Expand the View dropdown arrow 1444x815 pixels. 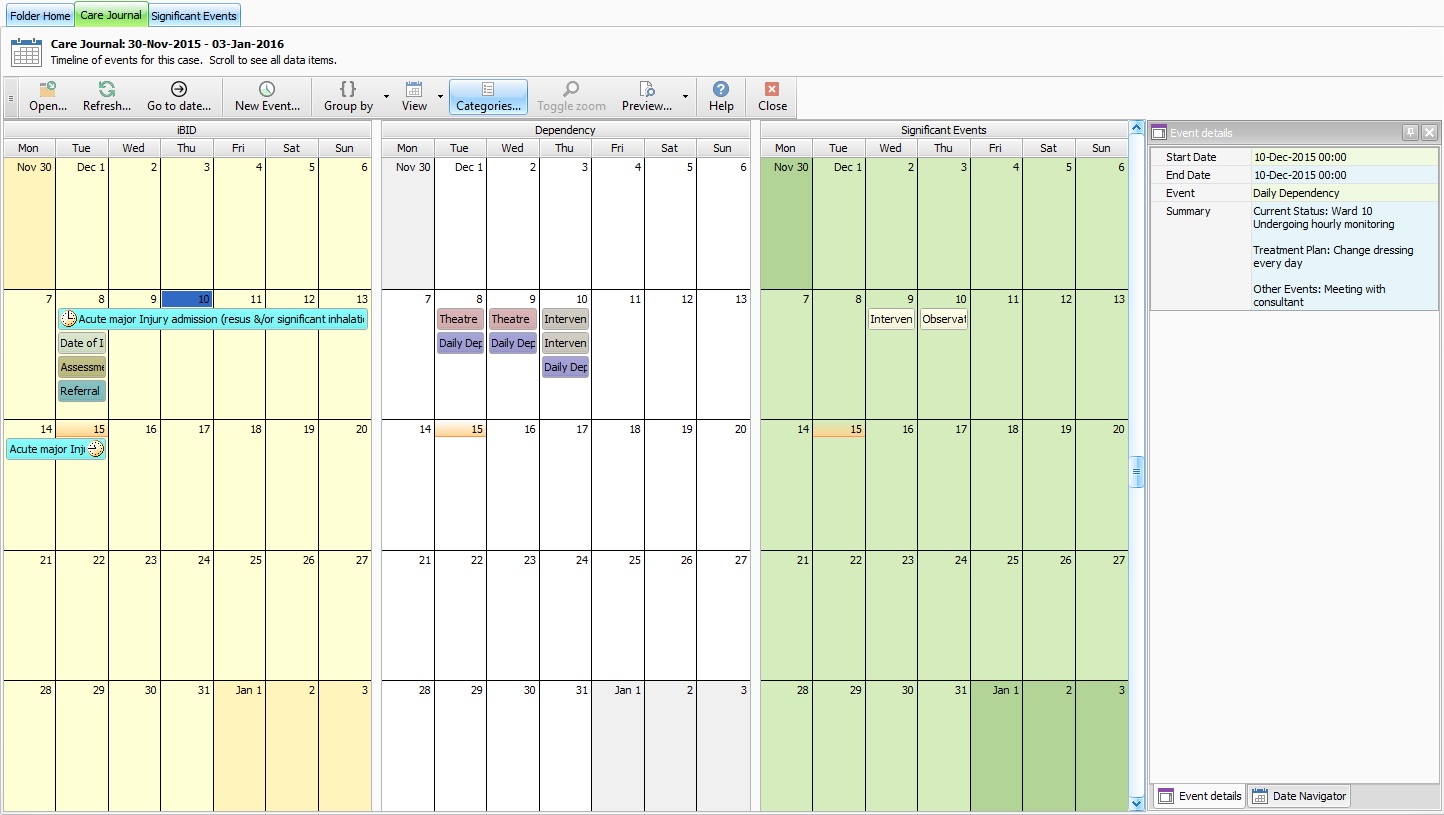(440, 97)
